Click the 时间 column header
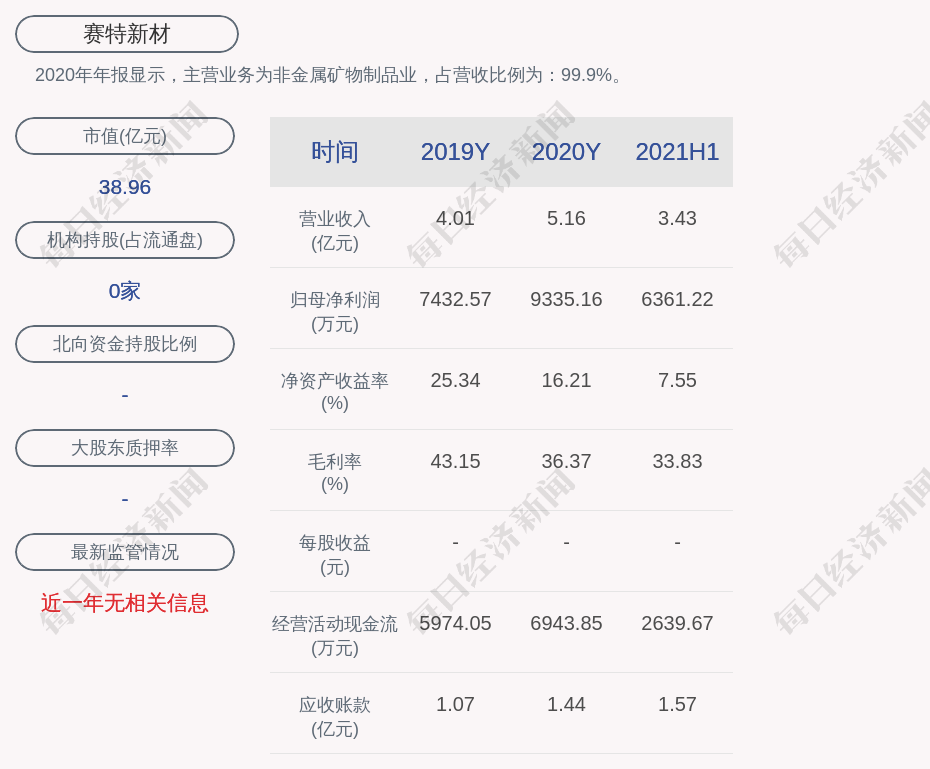 [x=335, y=152]
